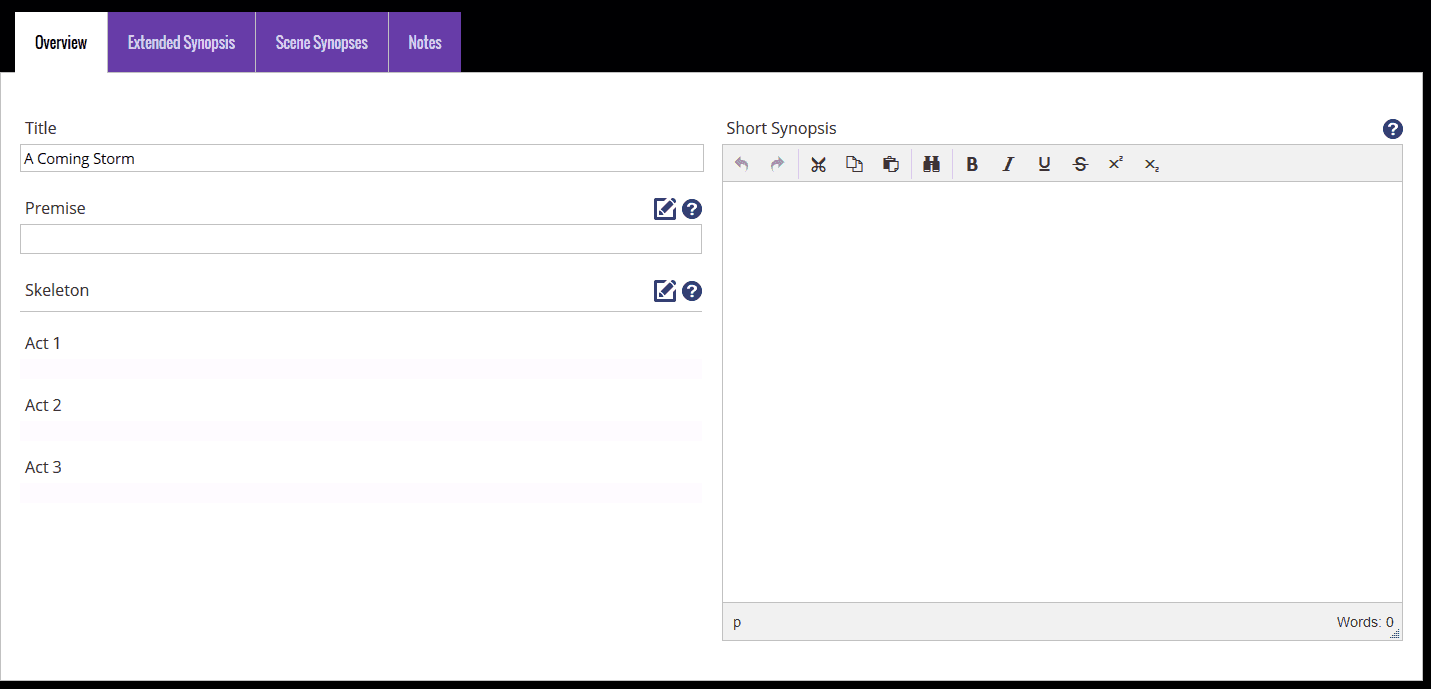Apply Subscript formatting
The width and height of the screenshot is (1431, 689).
(1152, 164)
